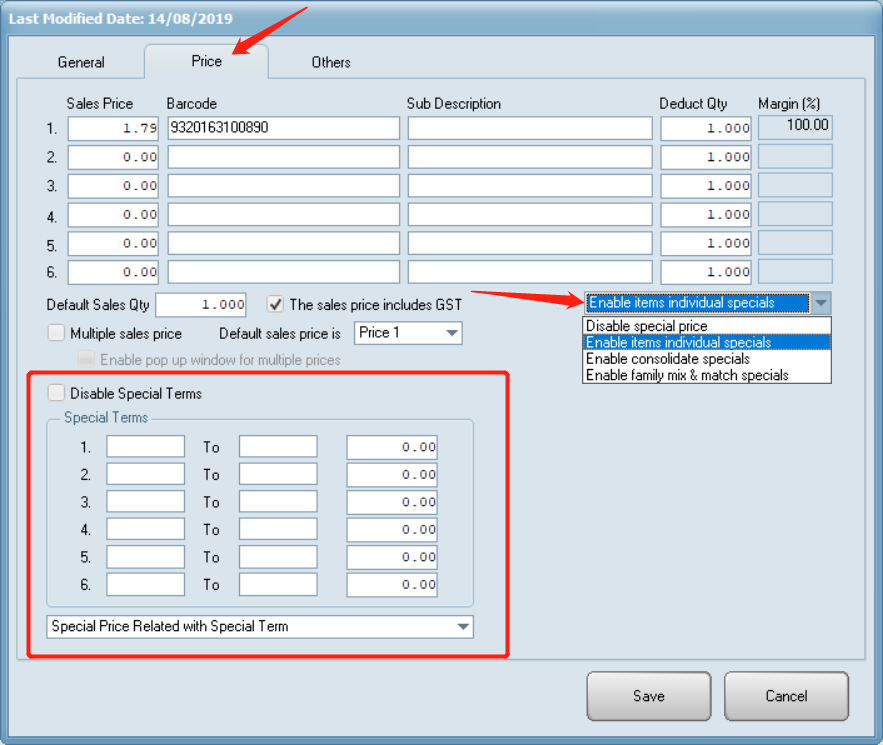Select 'Enable consolidate specials' option
This screenshot has width=883, height=745.
pyautogui.click(x=667, y=359)
